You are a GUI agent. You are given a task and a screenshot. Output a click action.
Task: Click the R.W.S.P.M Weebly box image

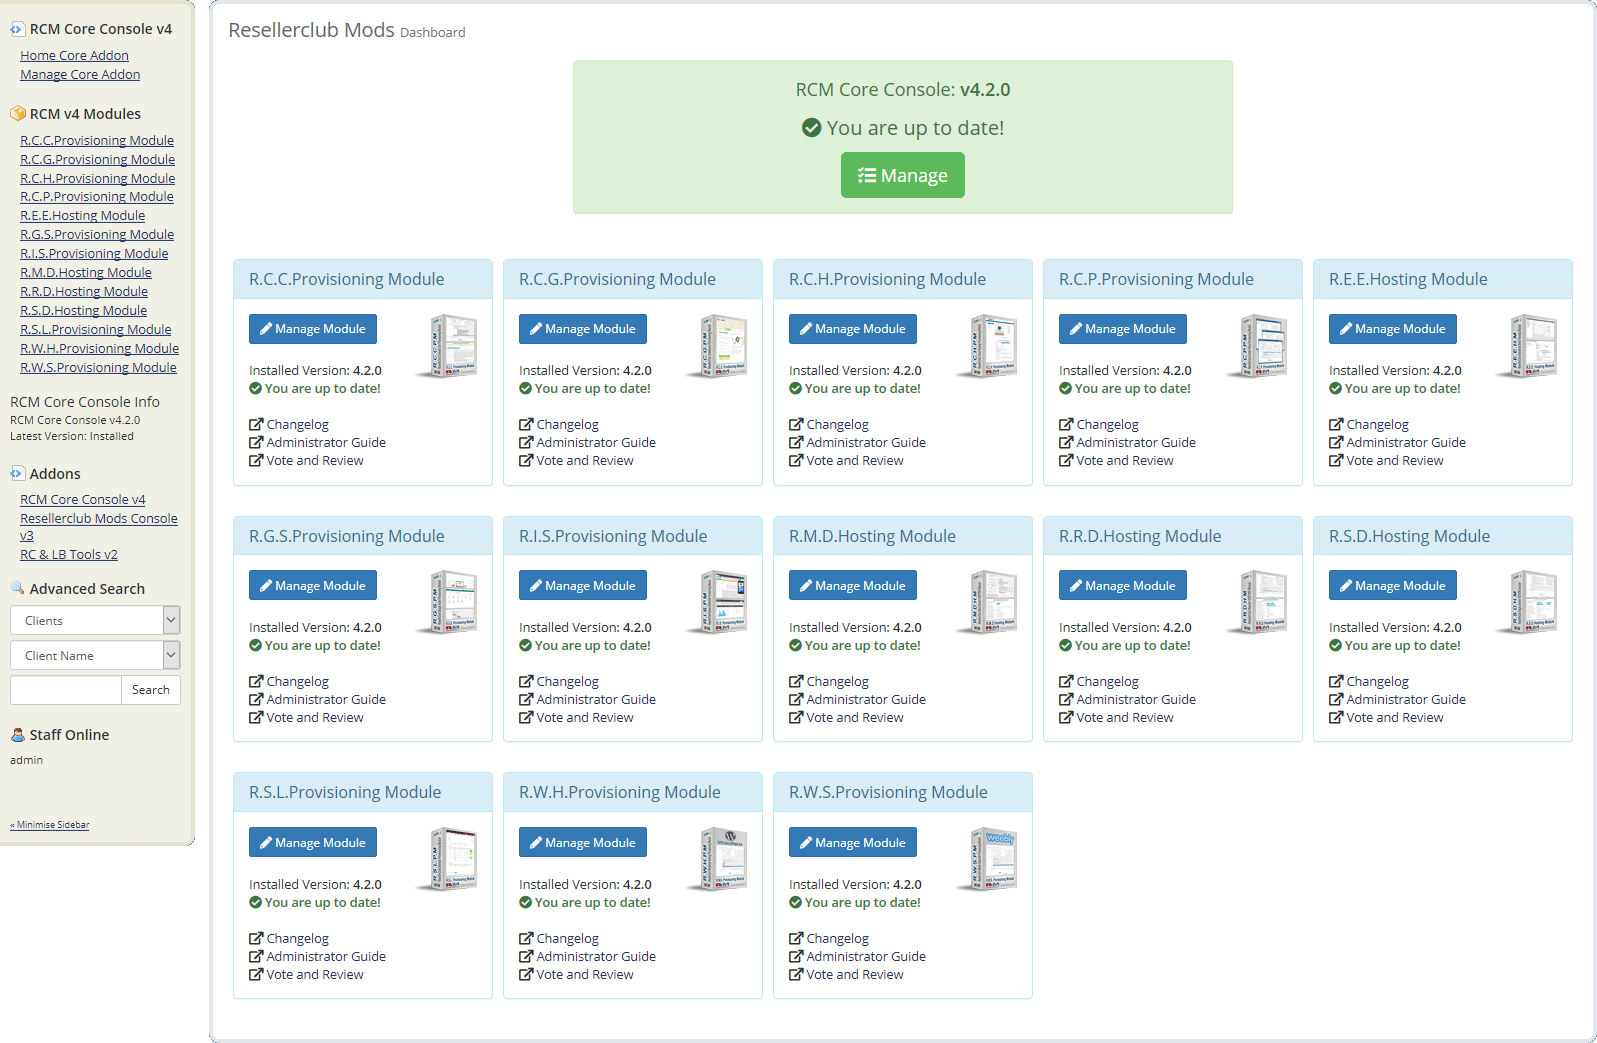click(987, 859)
